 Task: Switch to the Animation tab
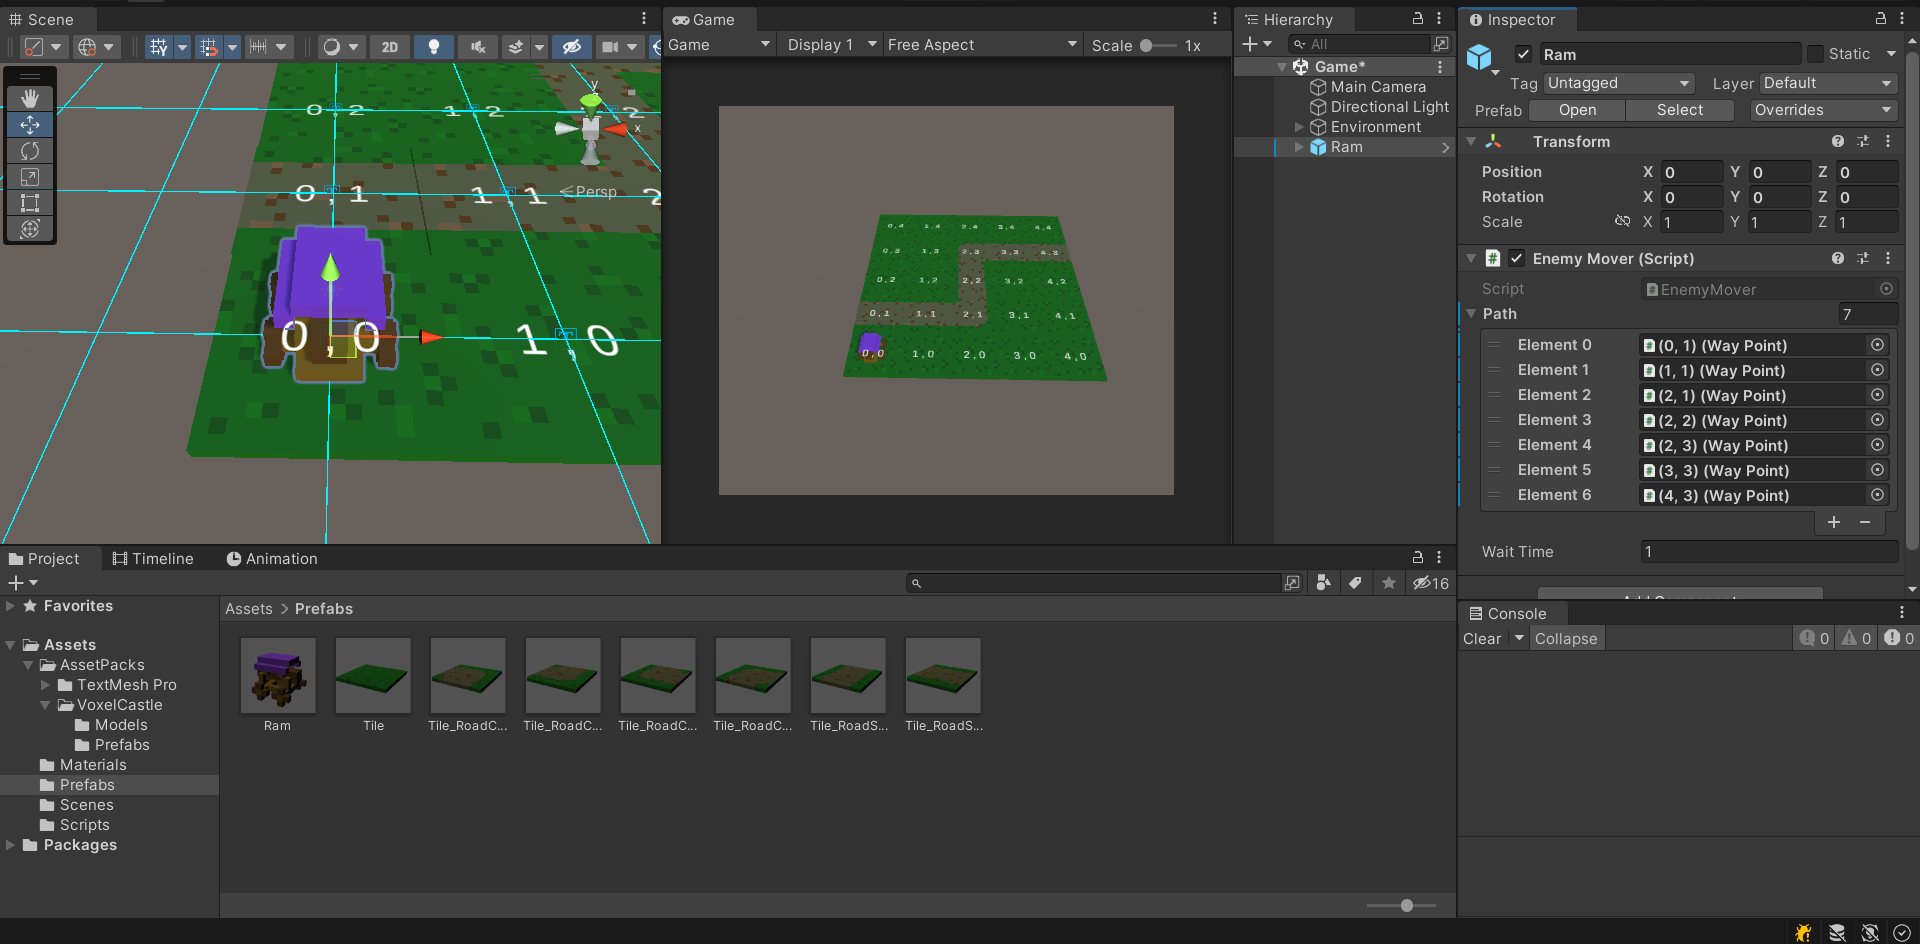pyautogui.click(x=272, y=558)
